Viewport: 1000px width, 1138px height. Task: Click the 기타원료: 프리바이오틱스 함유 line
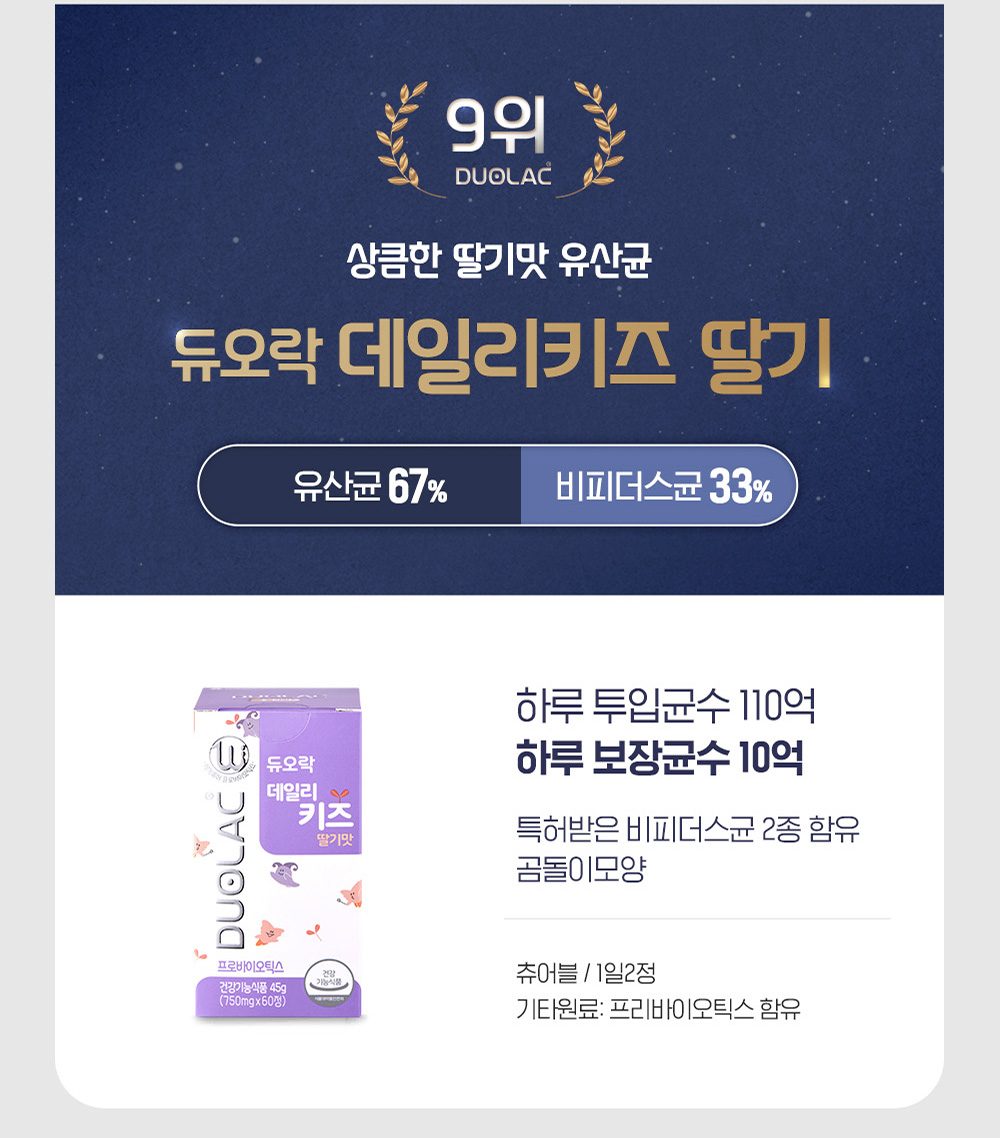pos(658,1009)
